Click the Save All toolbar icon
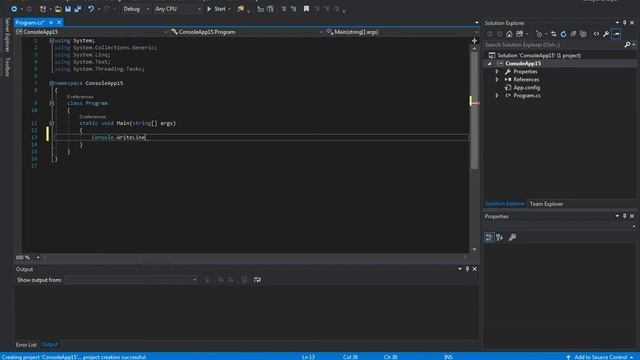The height and width of the screenshot is (360, 640). pyautogui.click(x=78, y=9)
